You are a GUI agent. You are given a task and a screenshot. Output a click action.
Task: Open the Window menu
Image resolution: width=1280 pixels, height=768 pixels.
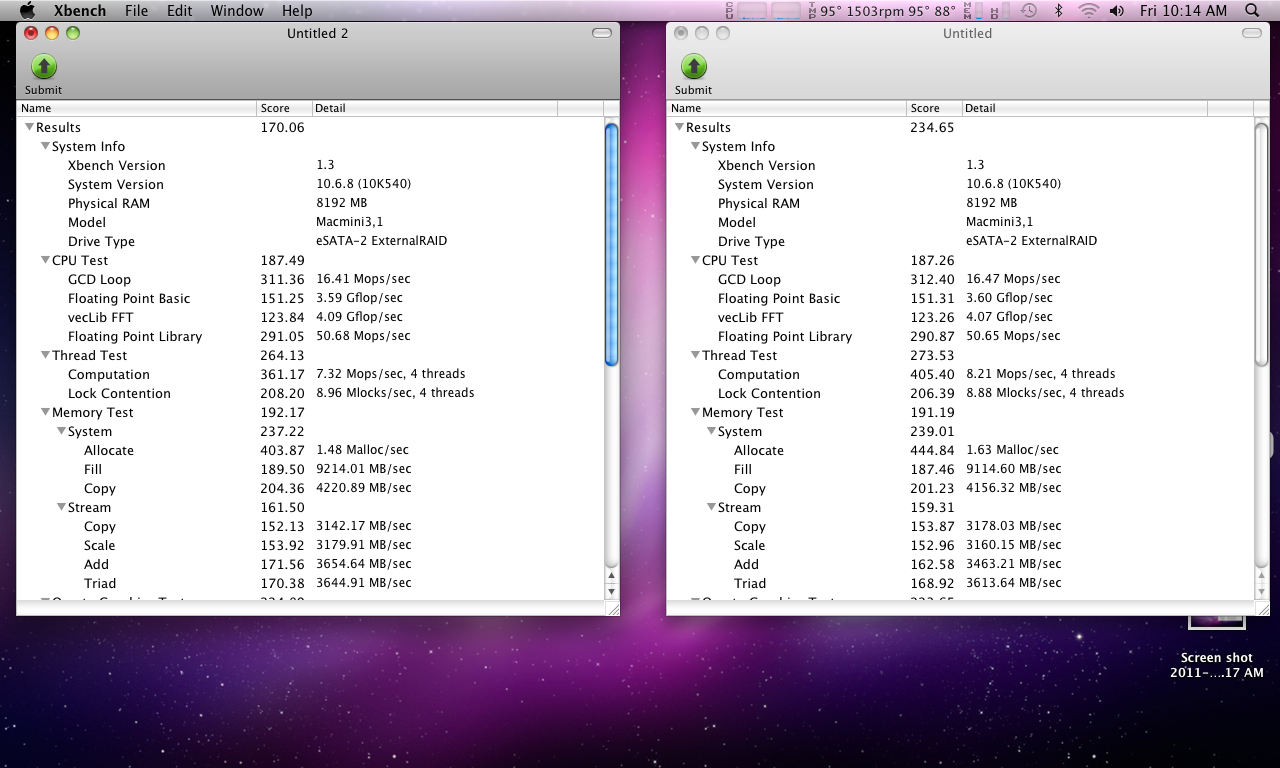(x=237, y=10)
